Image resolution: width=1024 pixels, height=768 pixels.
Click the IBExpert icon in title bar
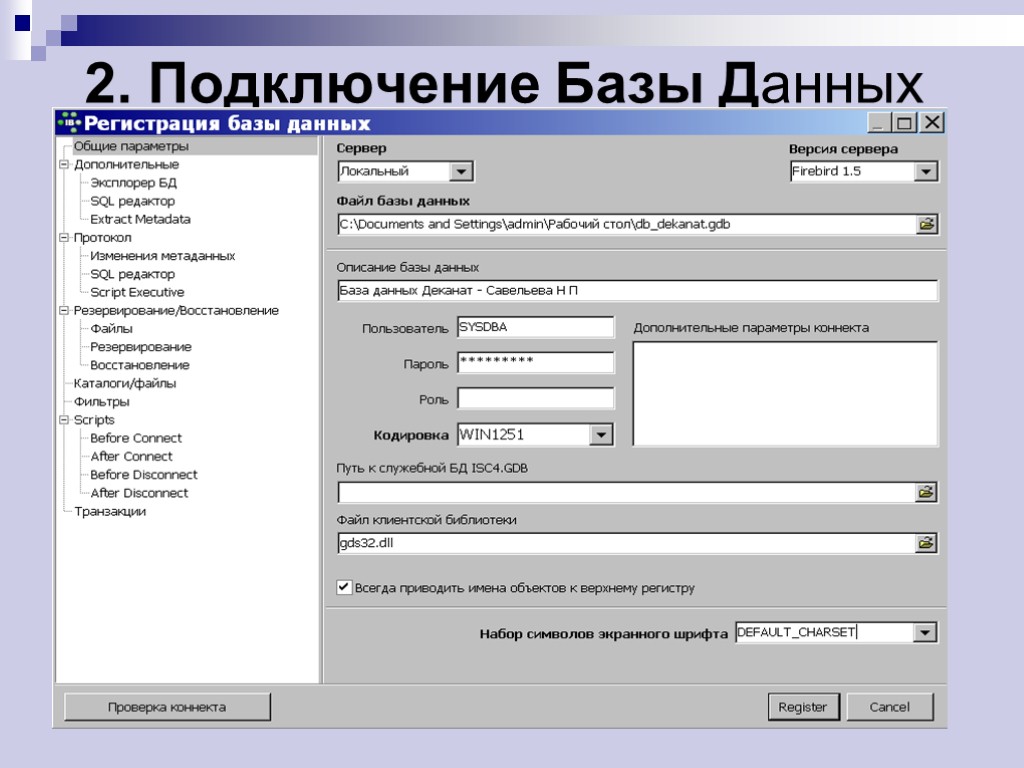click(x=69, y=122)
